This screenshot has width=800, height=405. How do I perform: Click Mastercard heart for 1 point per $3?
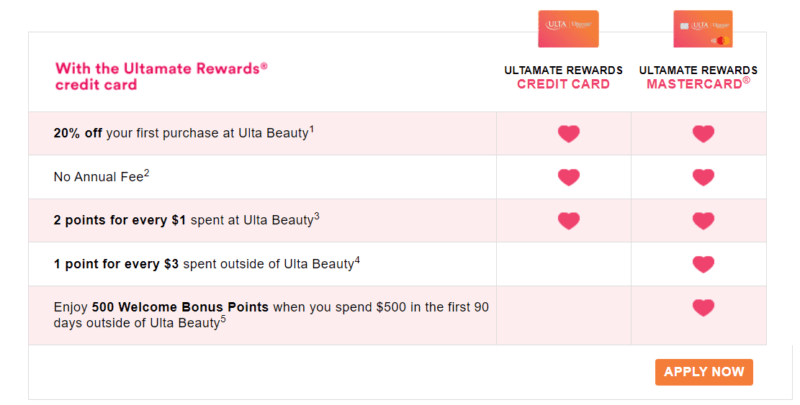click(x=703, y=264)
